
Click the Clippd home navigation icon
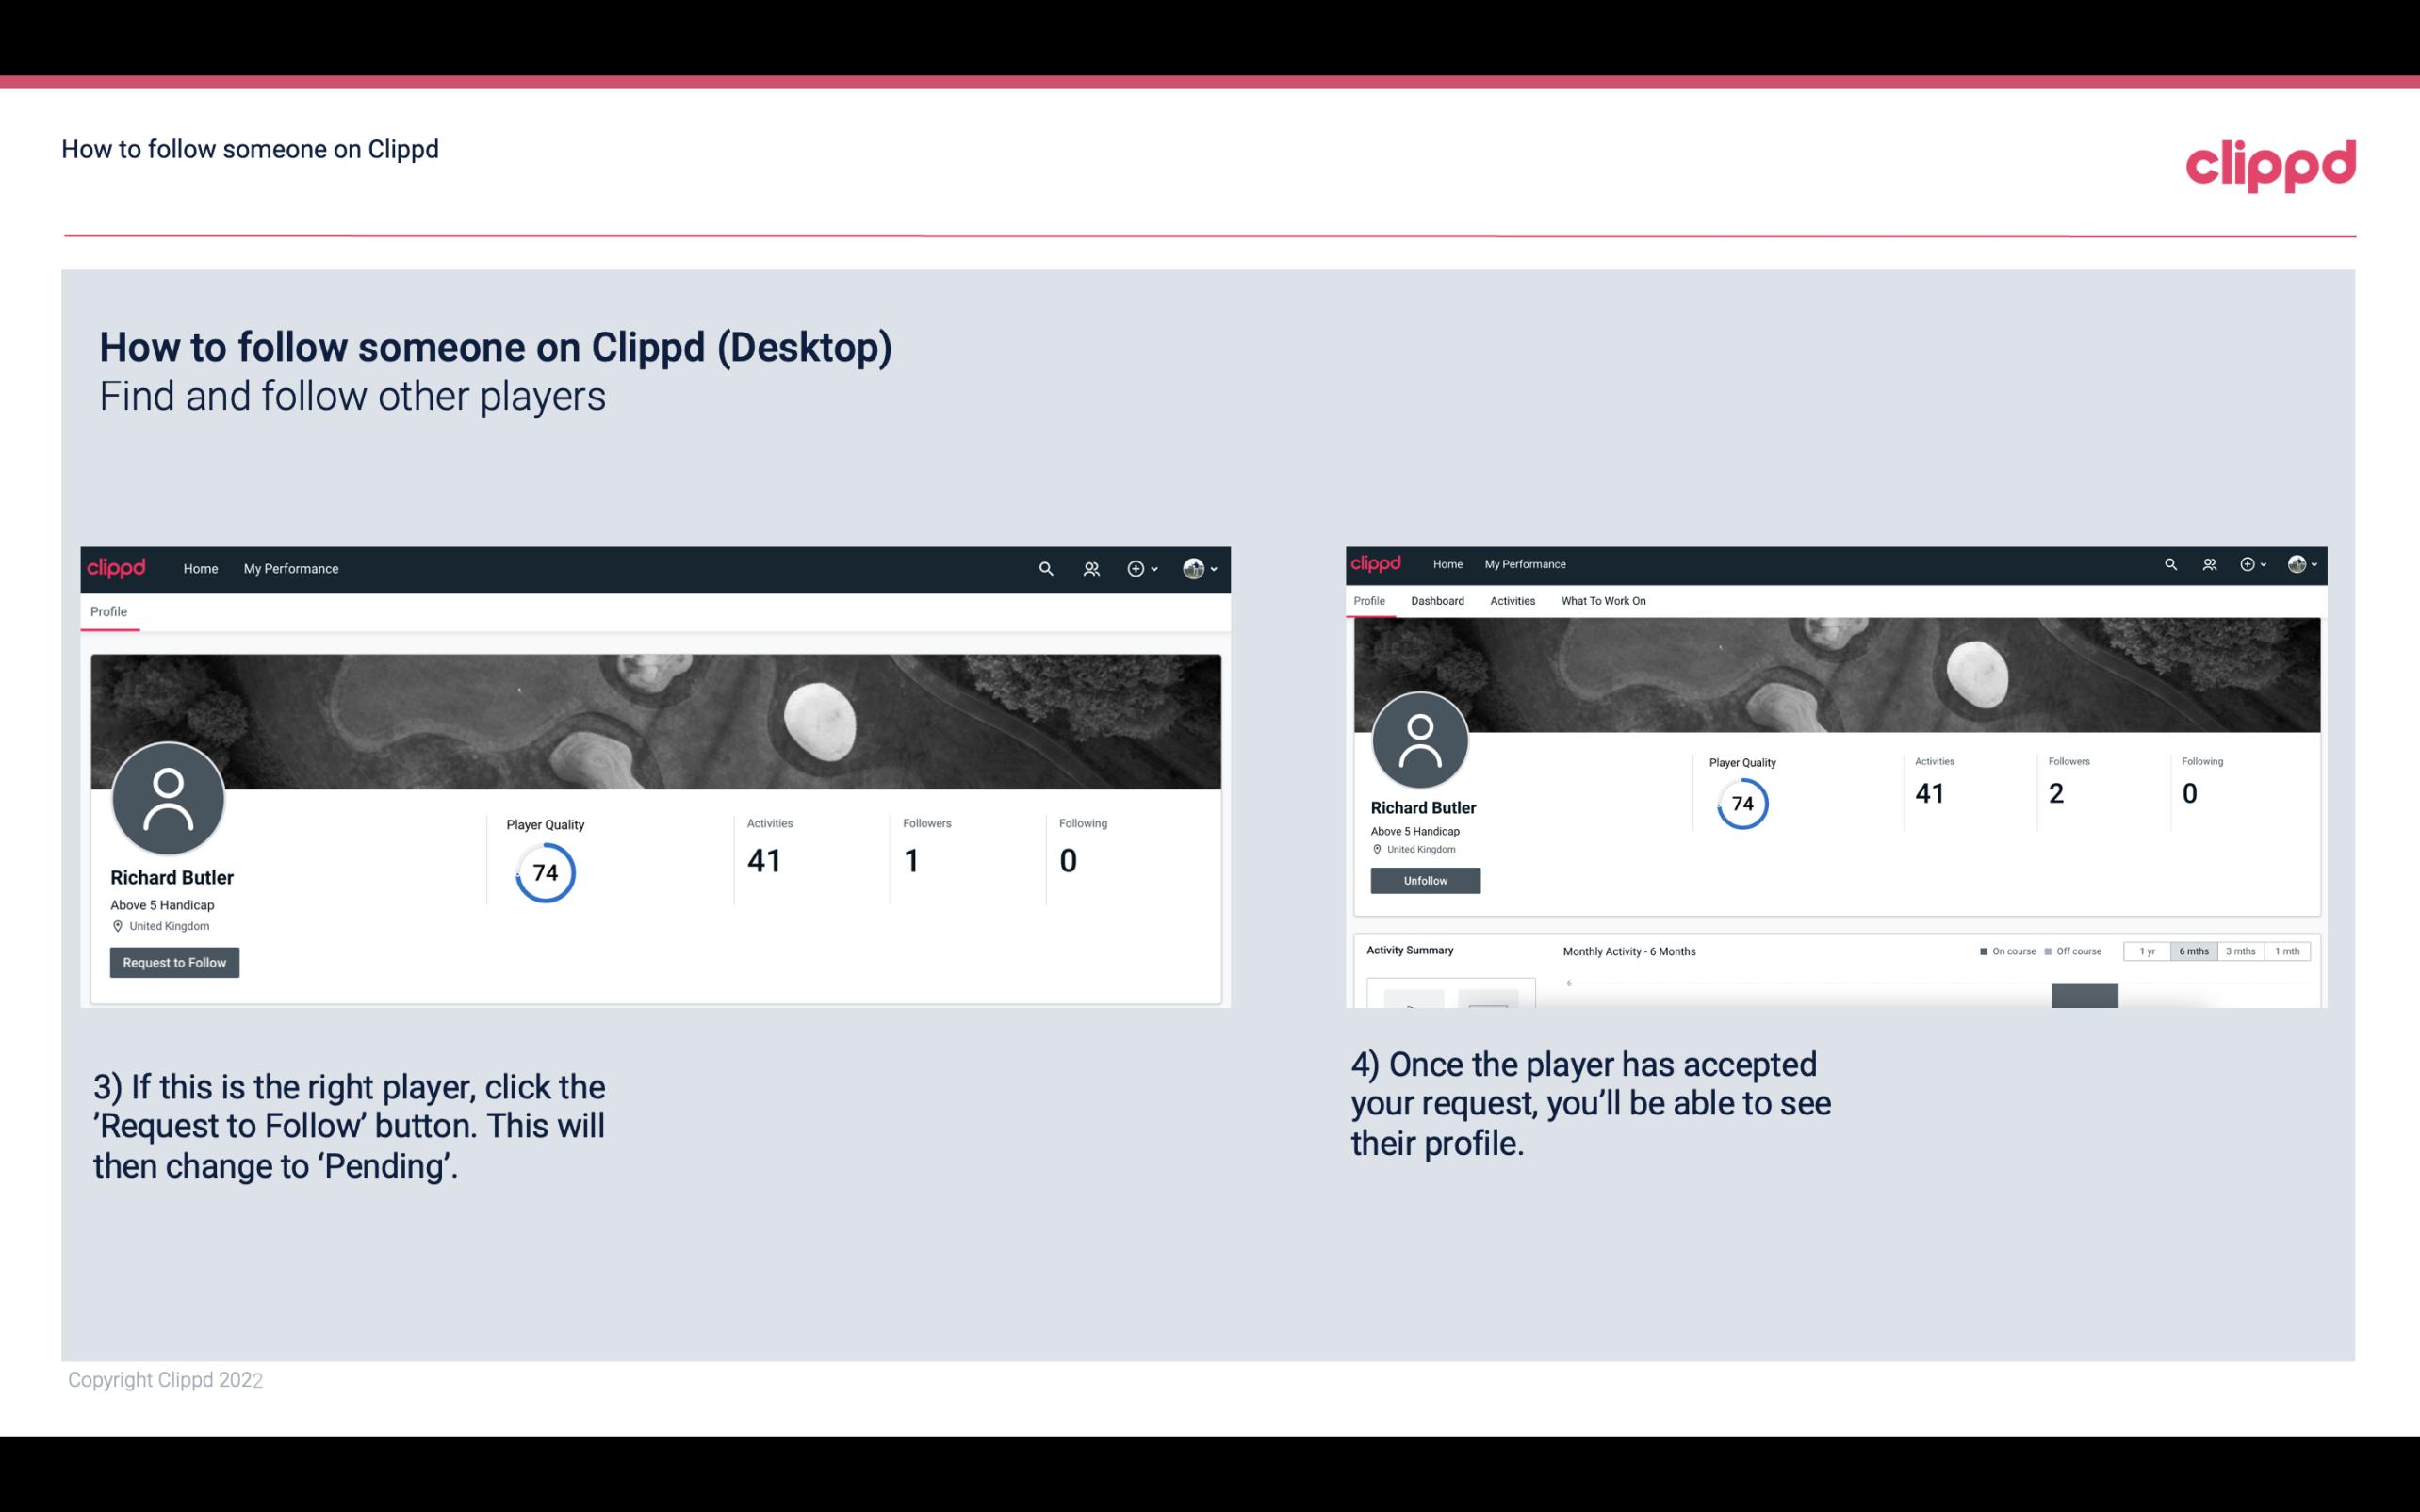coord(117,568)
